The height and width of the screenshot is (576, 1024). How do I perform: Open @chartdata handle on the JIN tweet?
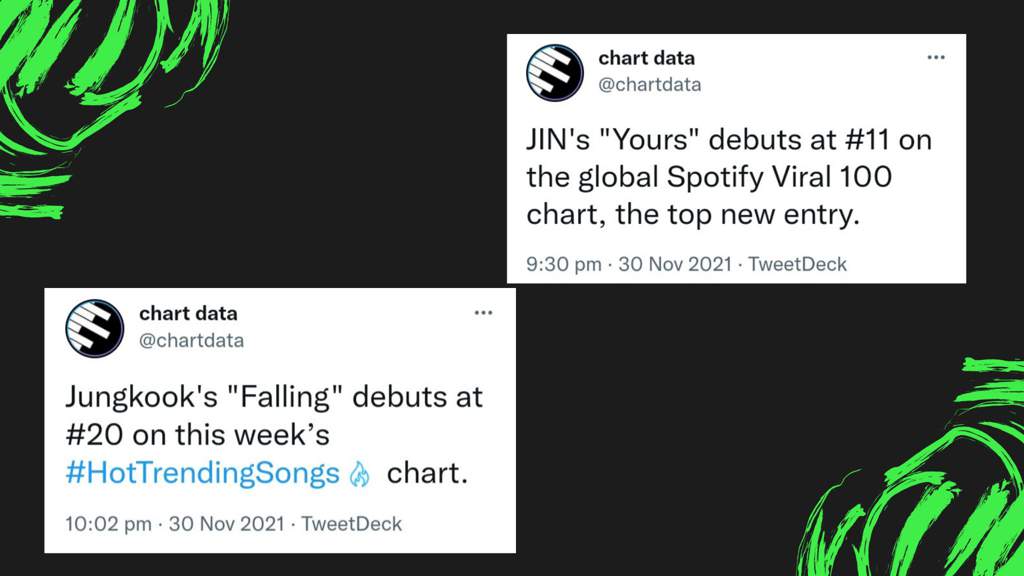650,85
